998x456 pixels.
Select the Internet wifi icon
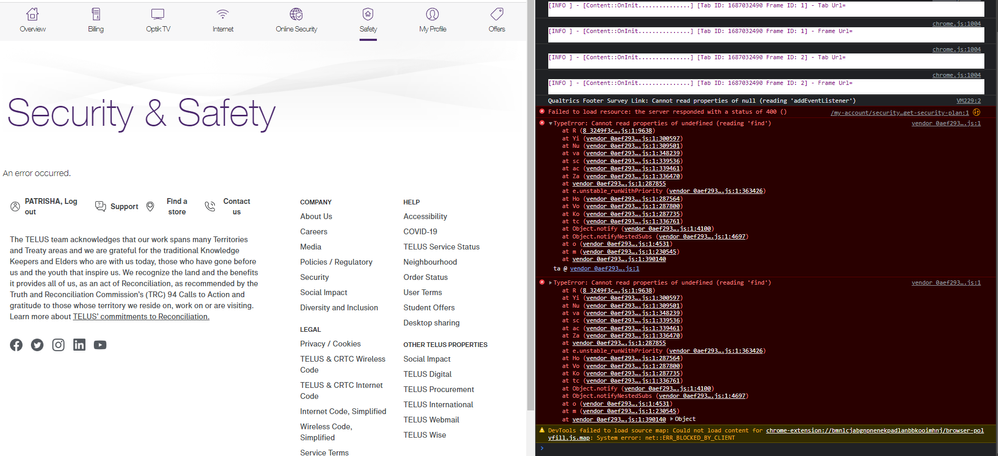coord(223,15)
